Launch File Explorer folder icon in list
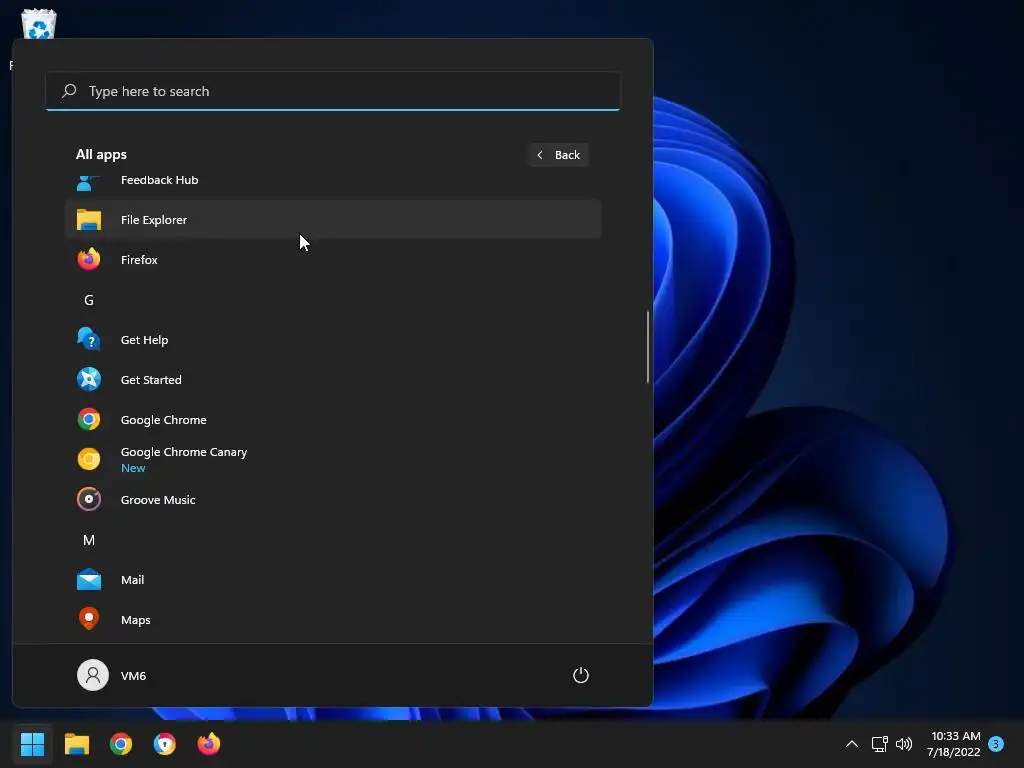The height and width of the screenshot is (768, 1024). pyautogui.click(x=89, y=219)
